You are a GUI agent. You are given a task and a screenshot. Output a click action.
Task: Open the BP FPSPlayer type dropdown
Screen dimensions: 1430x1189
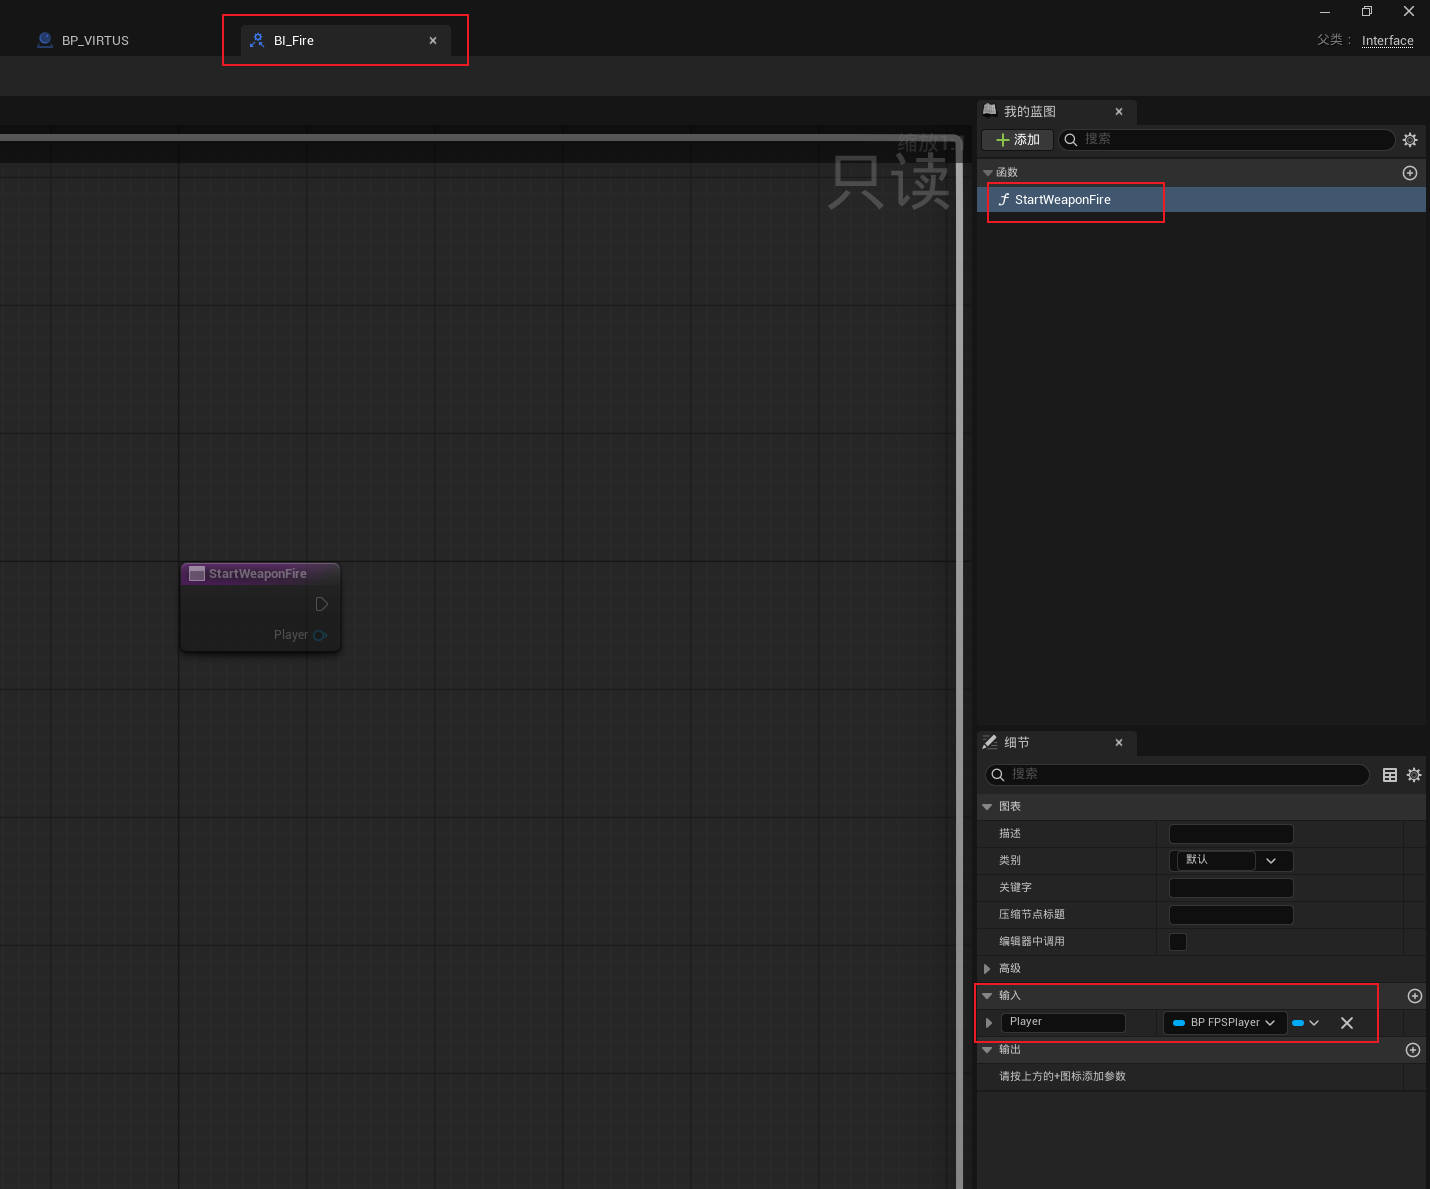click(x=1225, y=1023)
